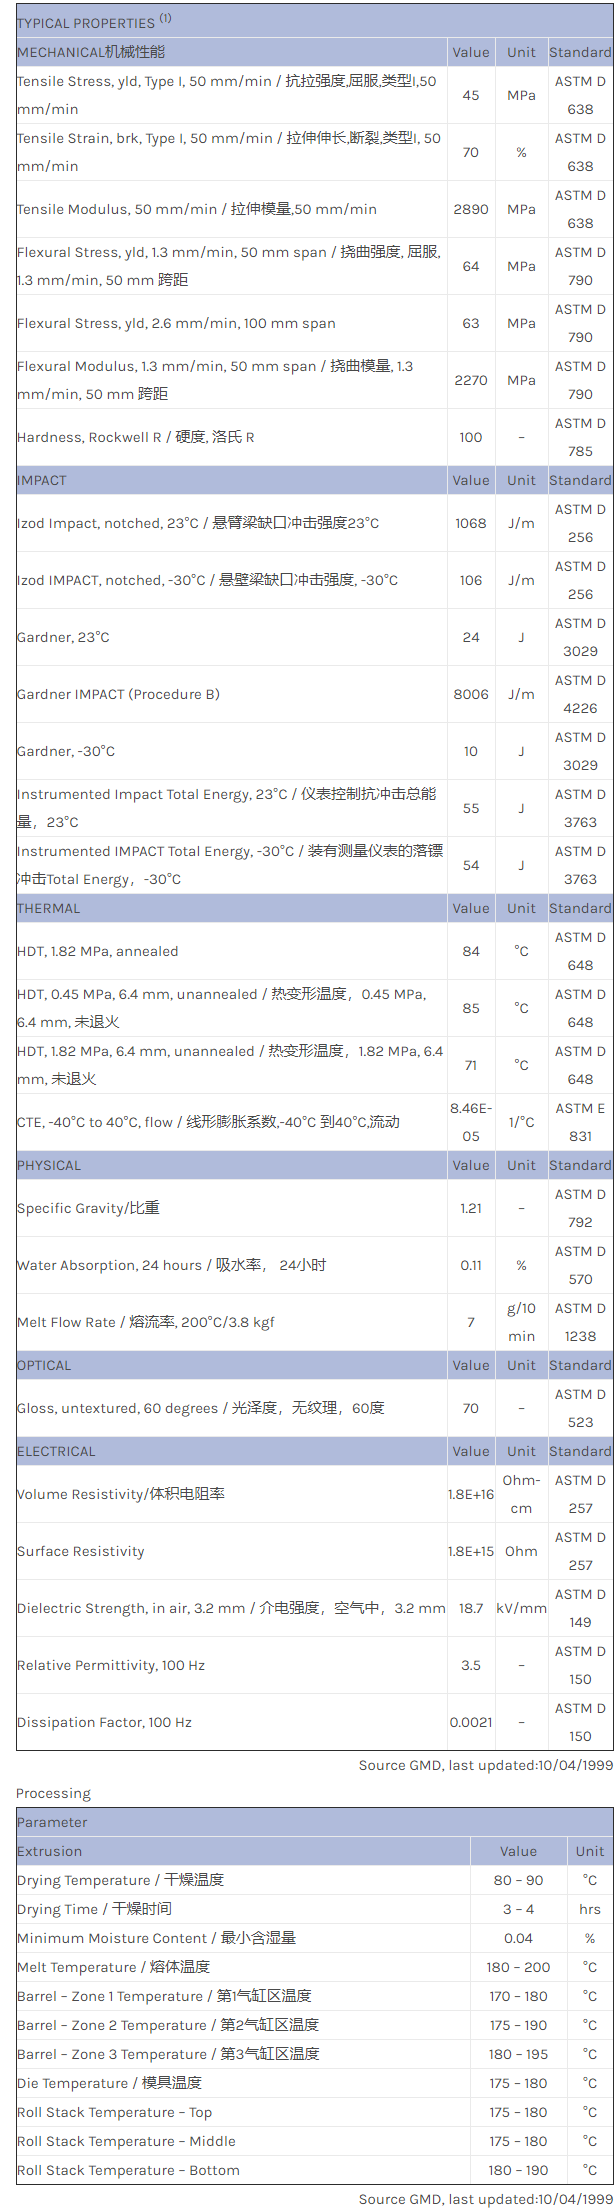Click the Processing heading text
Image resolution: width=615 pixels, height=2212 pixels.
54,1793
